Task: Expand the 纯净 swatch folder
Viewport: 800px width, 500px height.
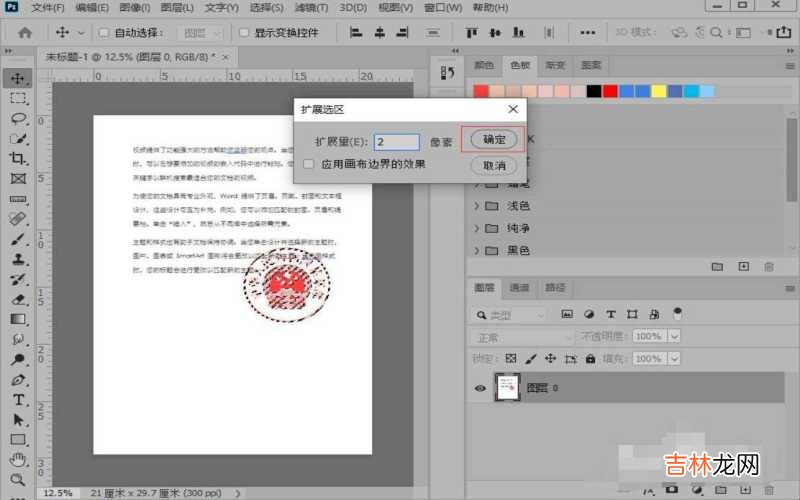Action: 476,228
